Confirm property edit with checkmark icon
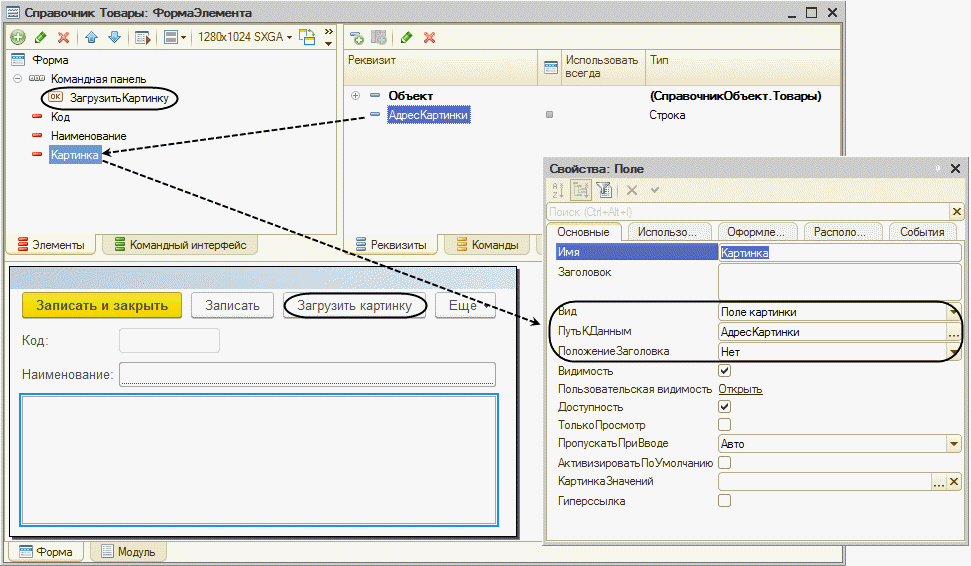 [655, 190]
